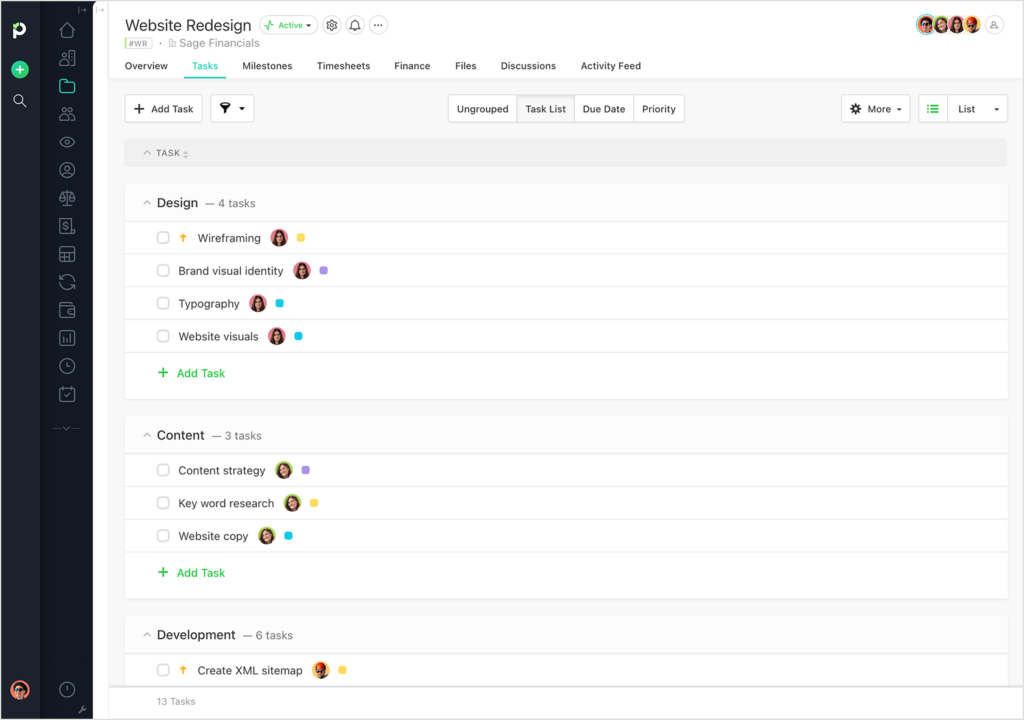This screenshot has width=1024, height=720.
Task: Open the reports bar chart sidebar icon
Action: click(x=67, y=338)
